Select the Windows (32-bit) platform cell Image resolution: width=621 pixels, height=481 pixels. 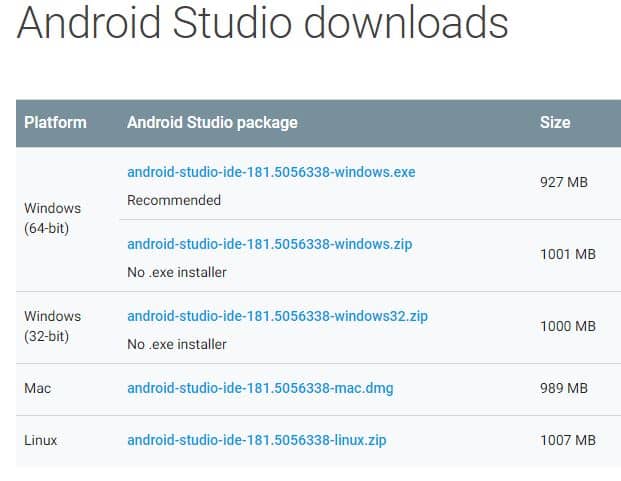52,326
